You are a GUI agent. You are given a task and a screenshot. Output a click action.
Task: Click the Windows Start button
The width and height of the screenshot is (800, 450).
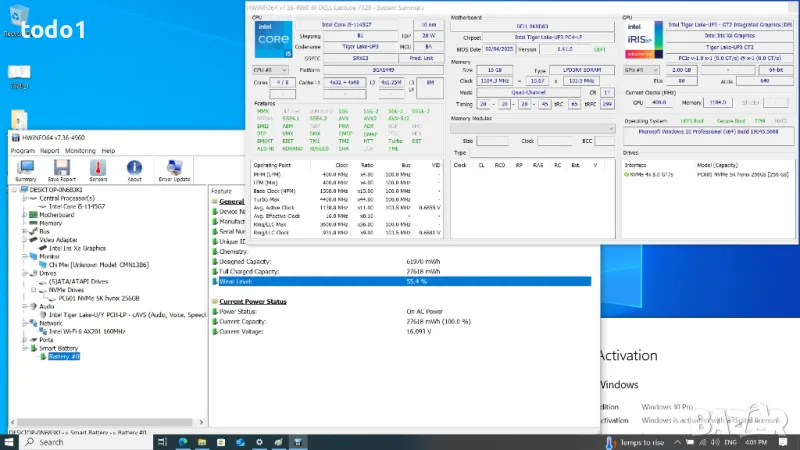coord(8,441)
